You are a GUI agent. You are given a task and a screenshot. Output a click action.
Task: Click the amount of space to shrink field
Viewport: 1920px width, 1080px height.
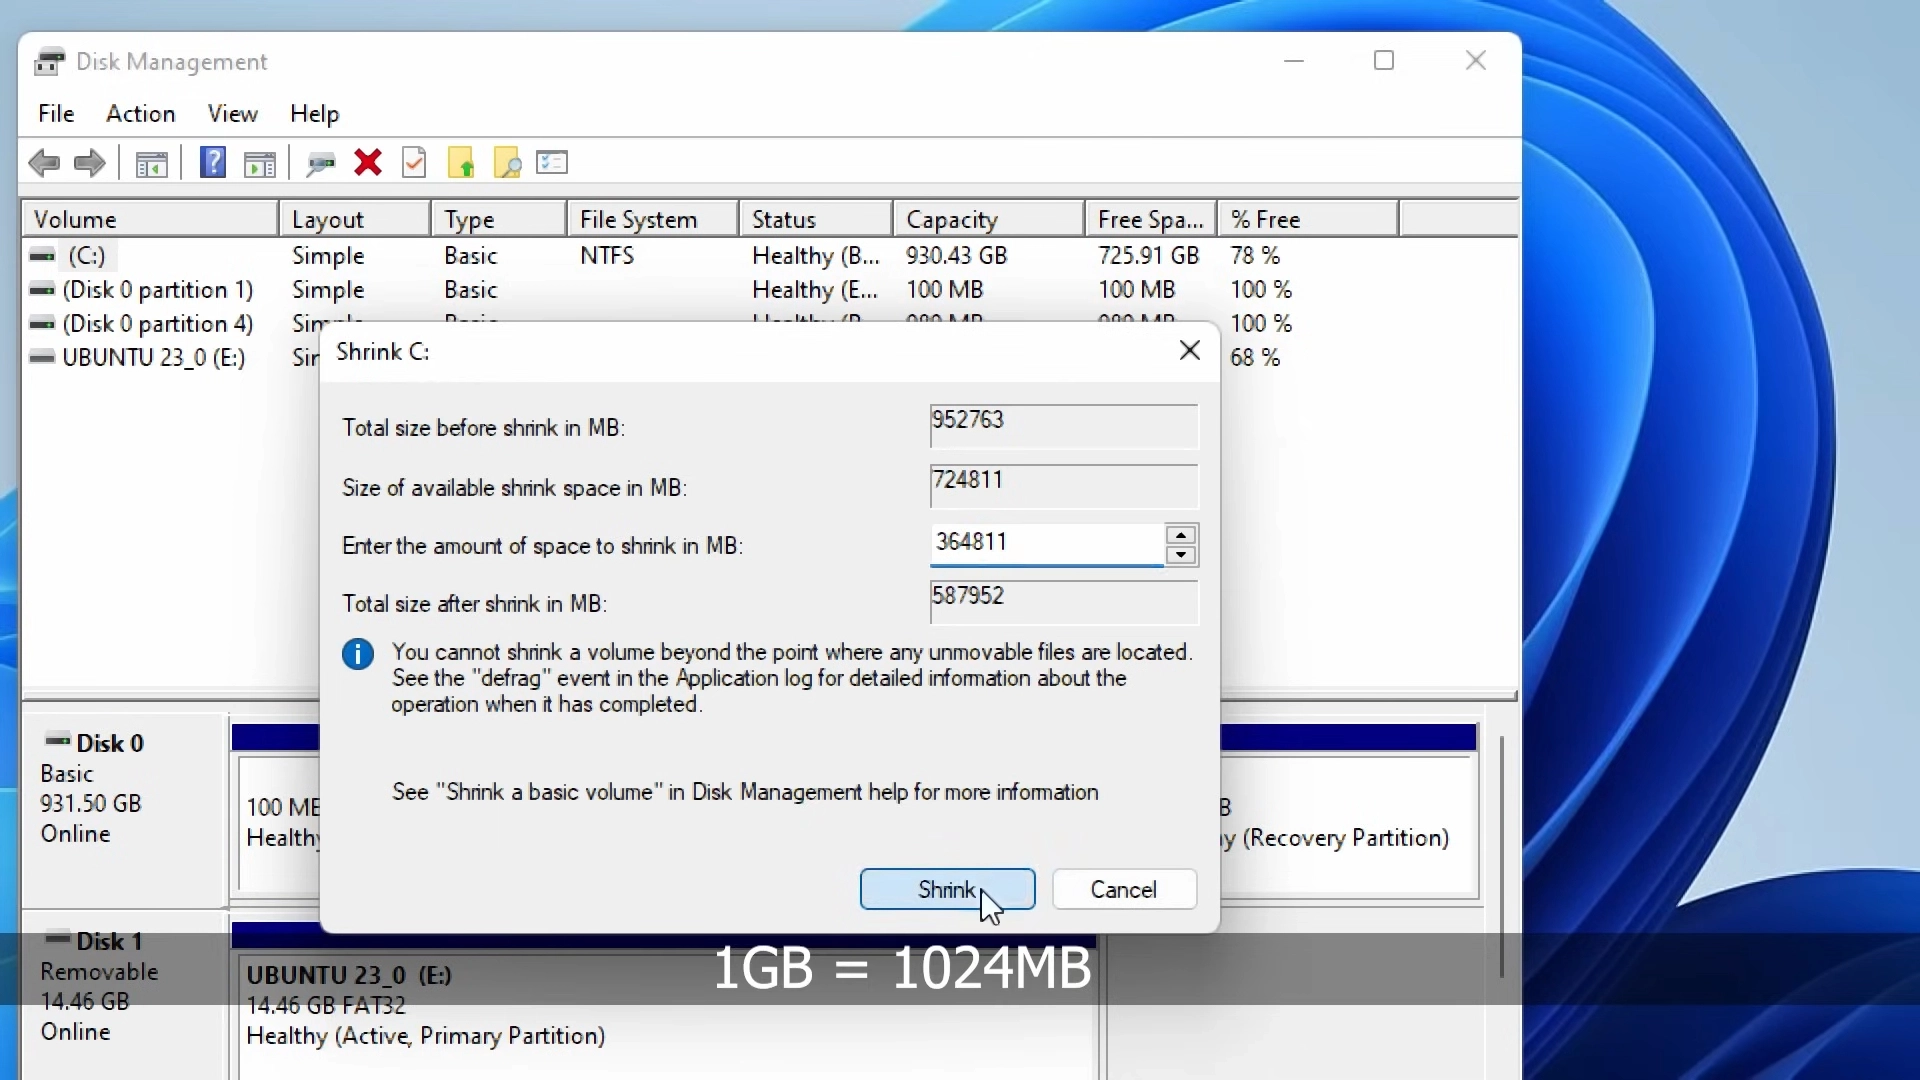point(1047,544)
